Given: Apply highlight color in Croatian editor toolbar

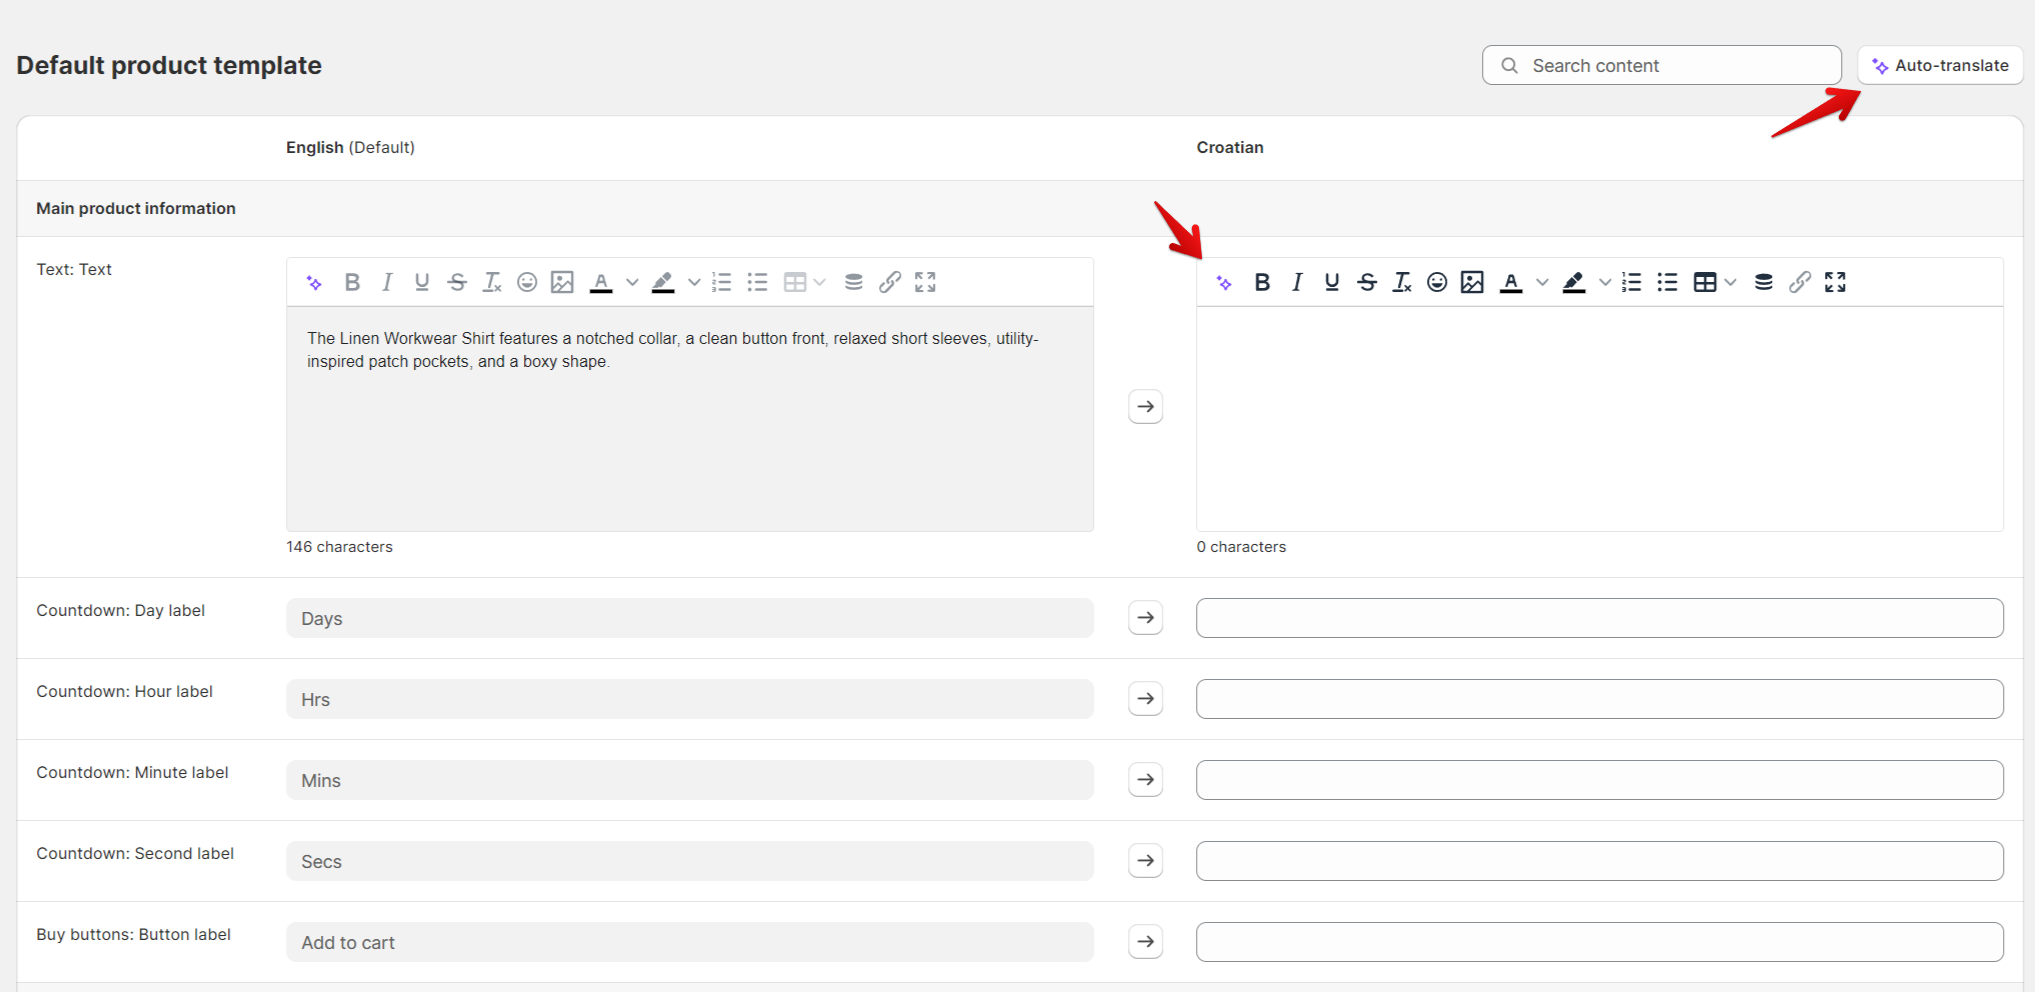Looking at the screenshot, I should coord(1574,283).
